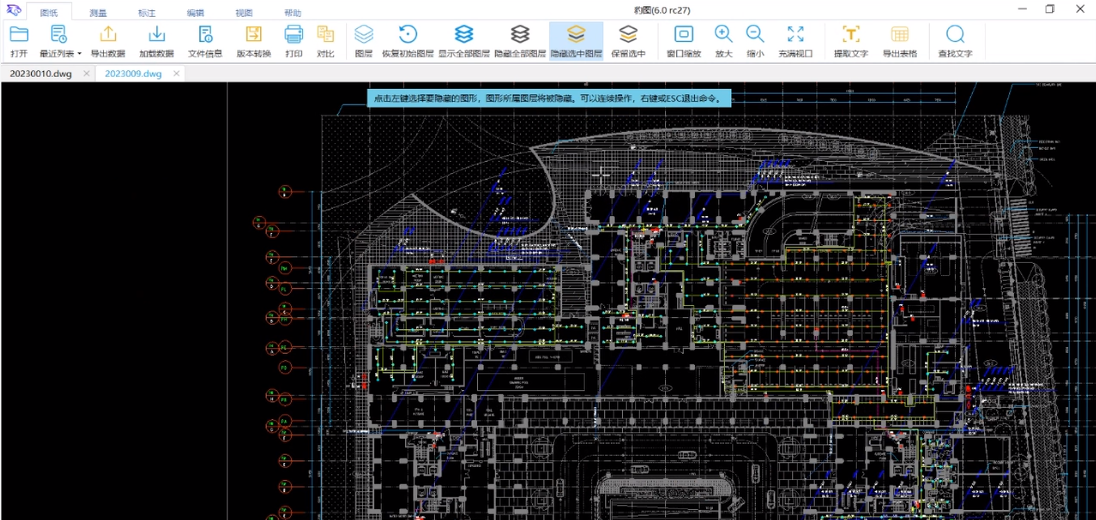Select the 保留选中 keep selected tool
This screenshot has height=520, width=1096.
pyautogui.click(x=628, y=36)
